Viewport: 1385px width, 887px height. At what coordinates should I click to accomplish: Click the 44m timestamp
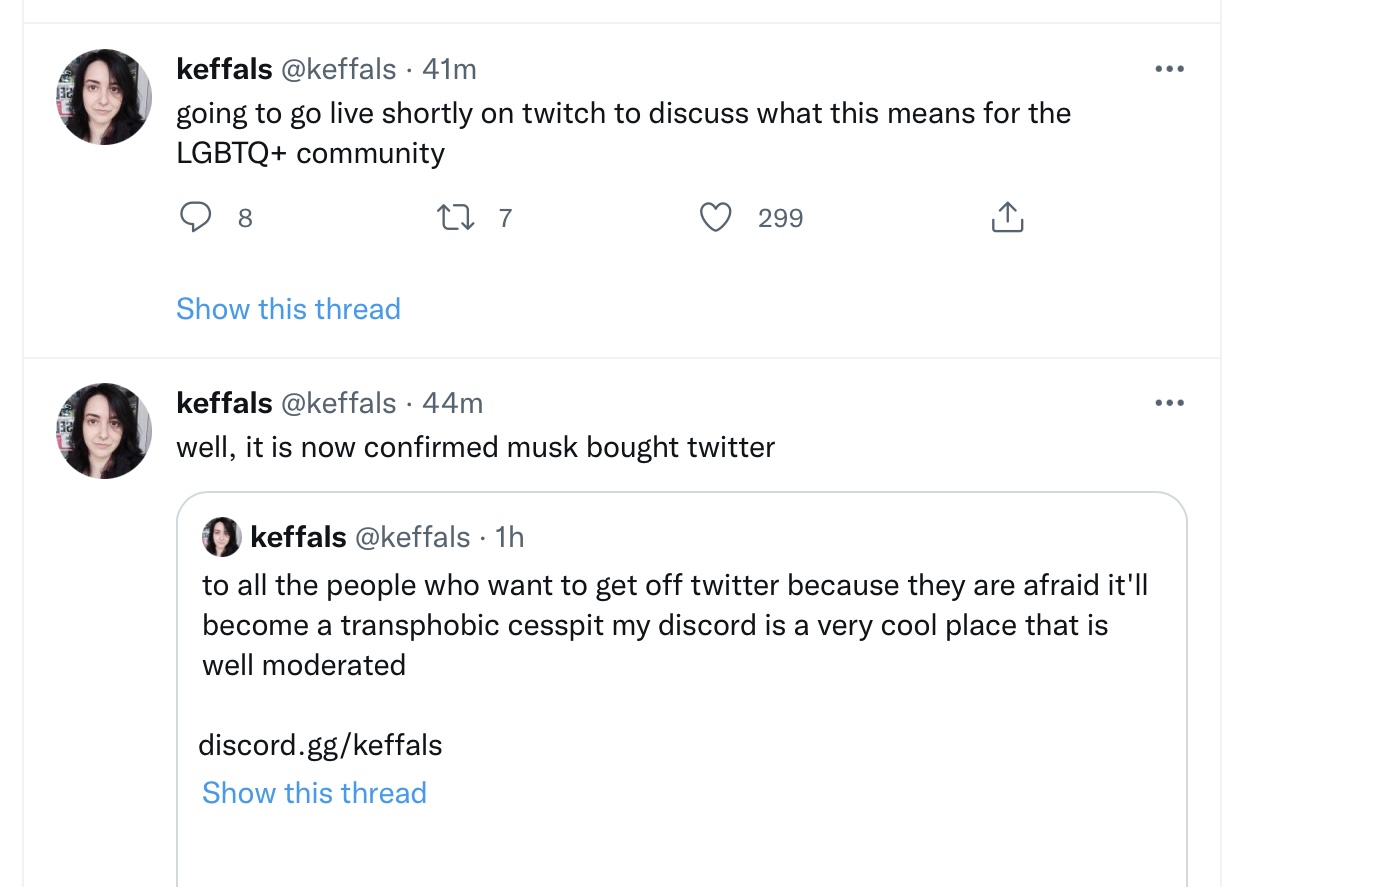point(452,403)
